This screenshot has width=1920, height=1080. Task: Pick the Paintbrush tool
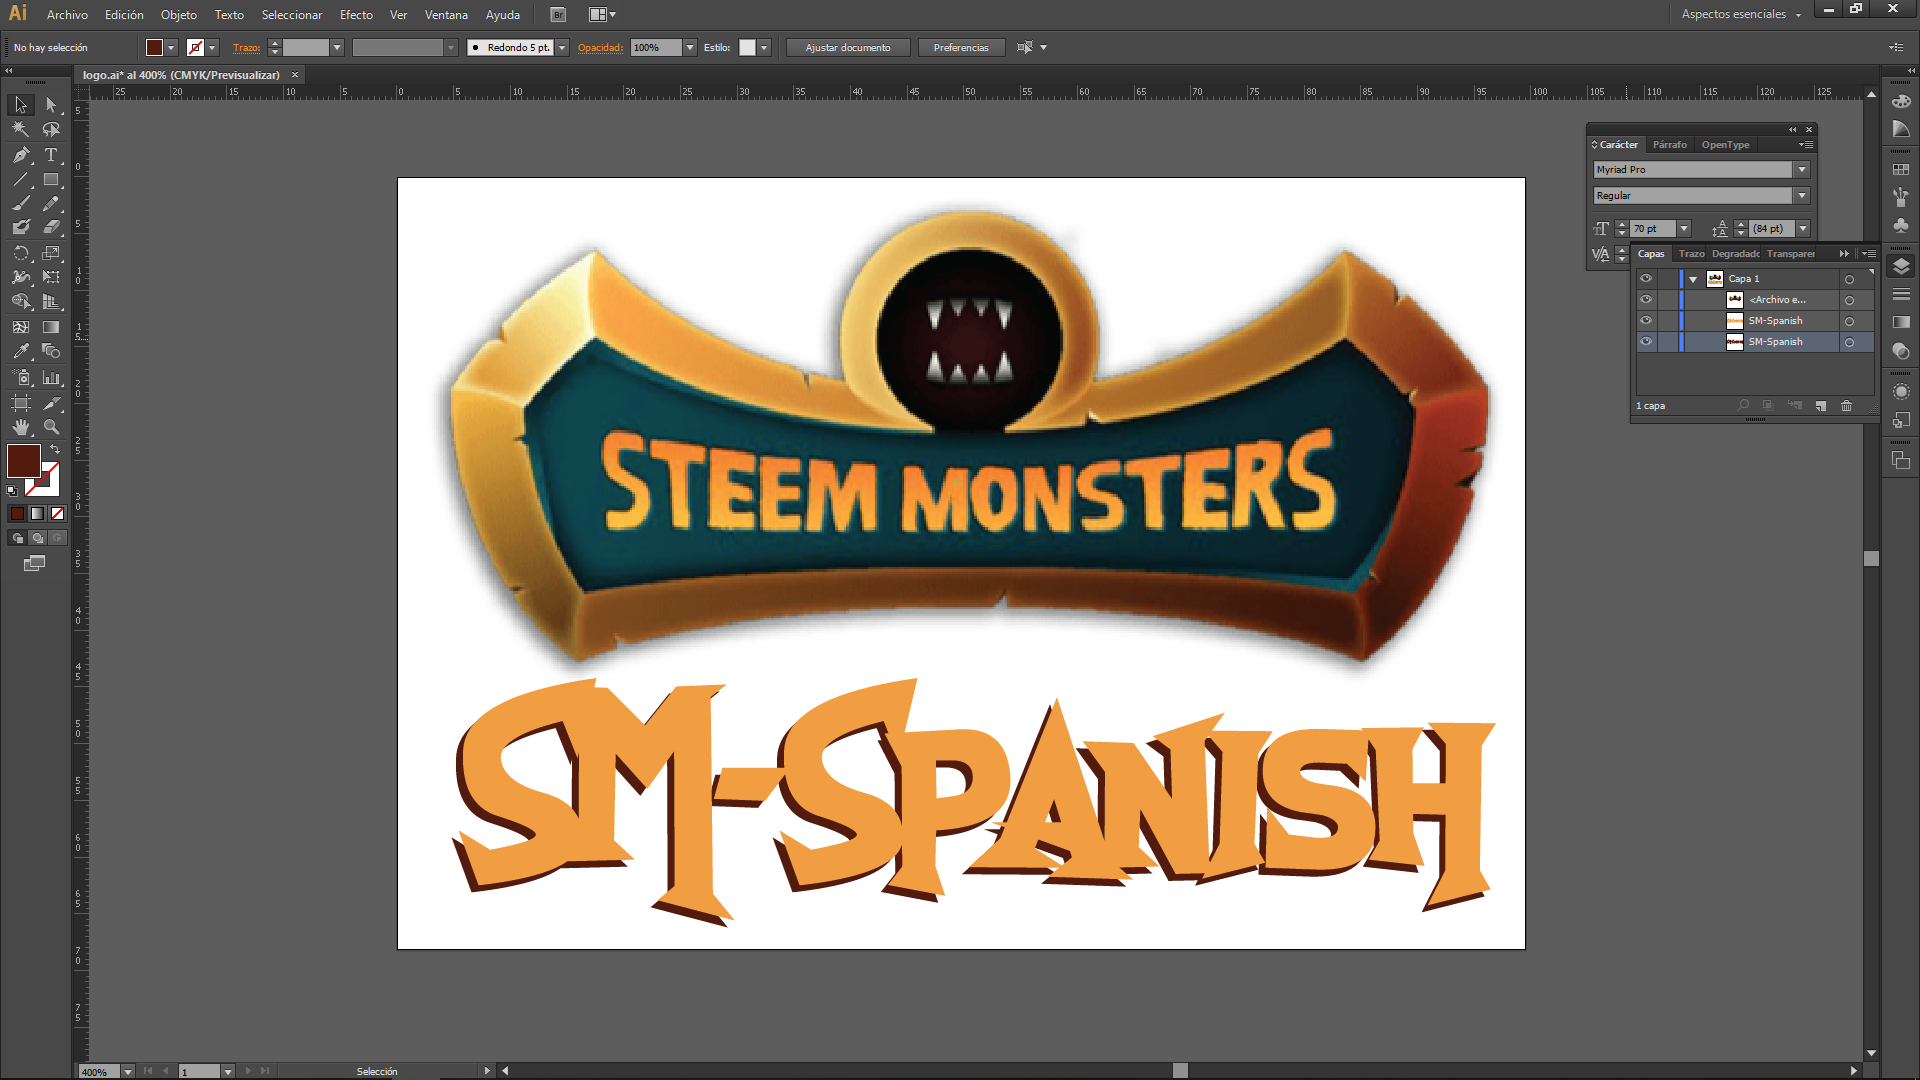click(x=21, y=203)
